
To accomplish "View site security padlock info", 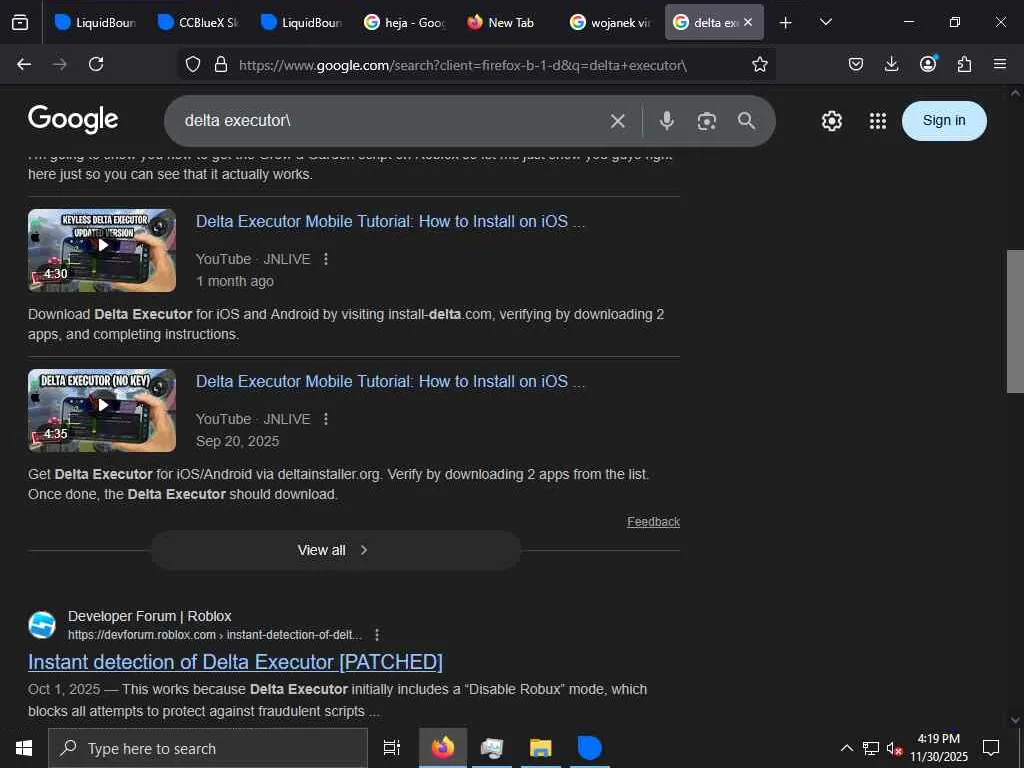I will pos(221,64).
